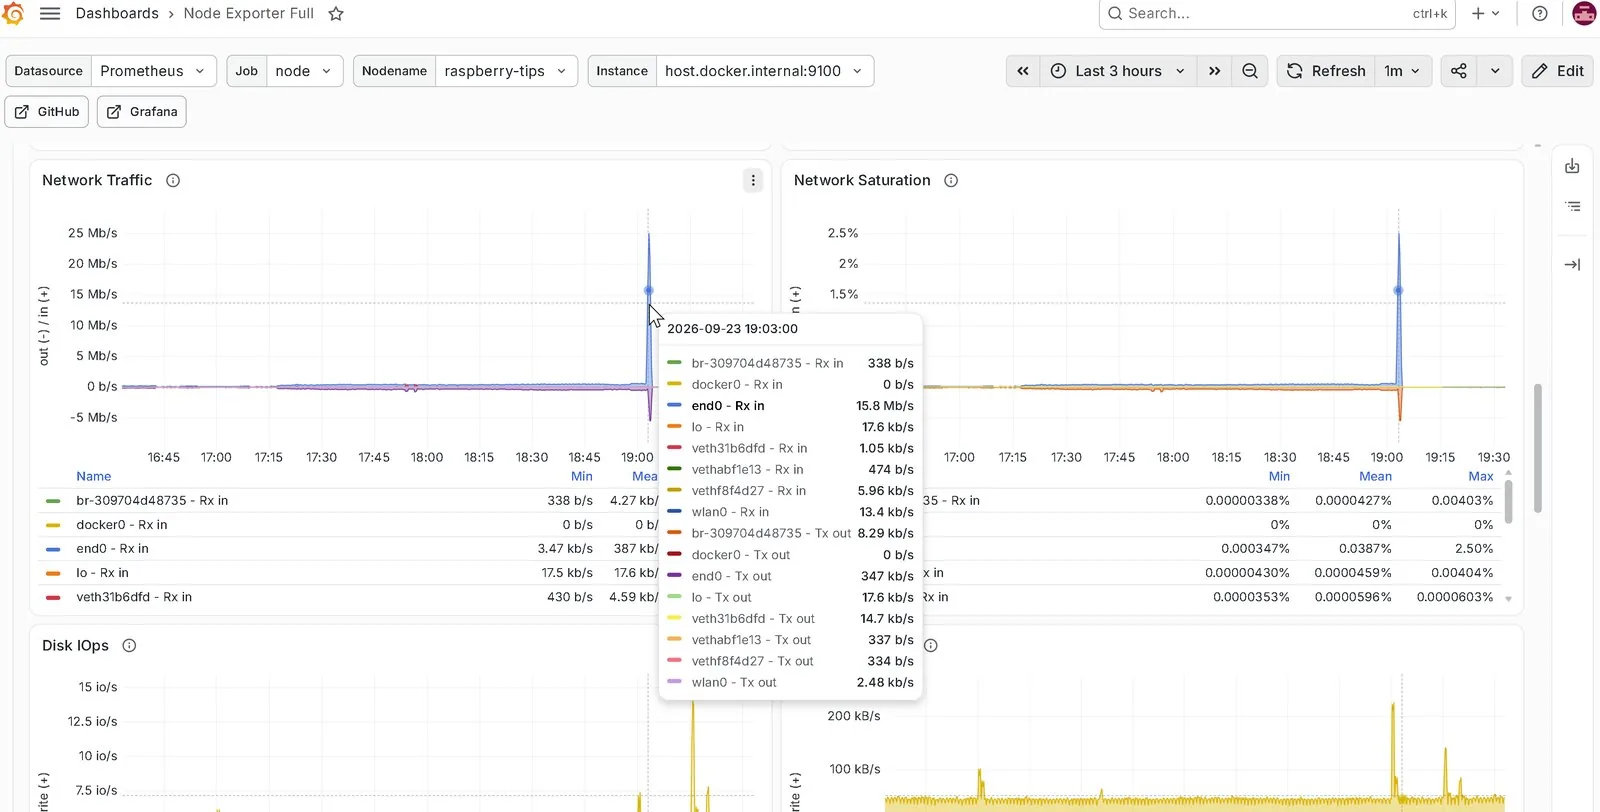
Task: Open the Grafana link
Action: tap(142, 112)
